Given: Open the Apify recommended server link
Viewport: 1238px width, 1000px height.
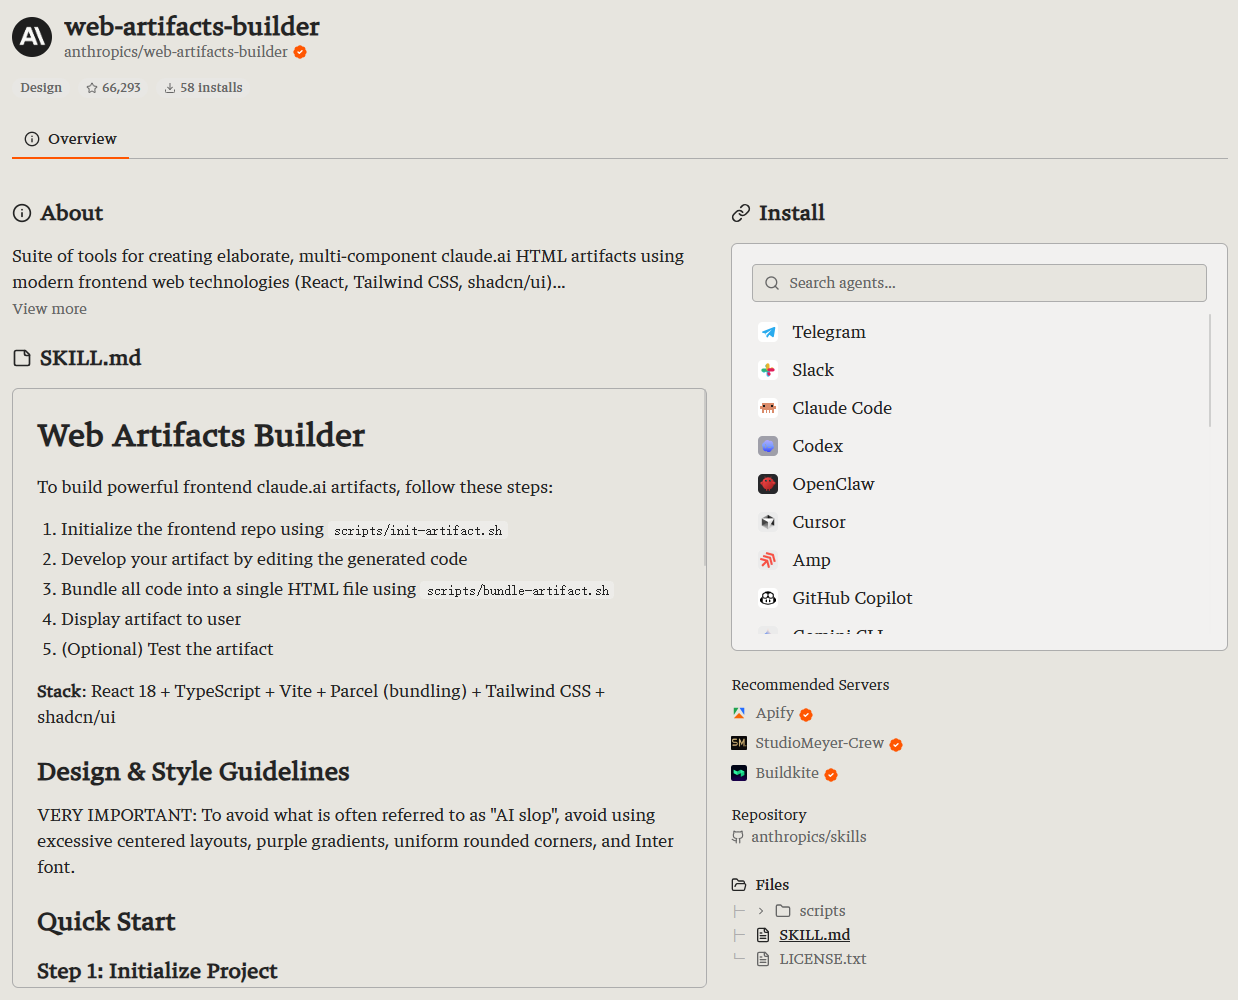Looking at the screenshot, I should [x=775, y=713].
